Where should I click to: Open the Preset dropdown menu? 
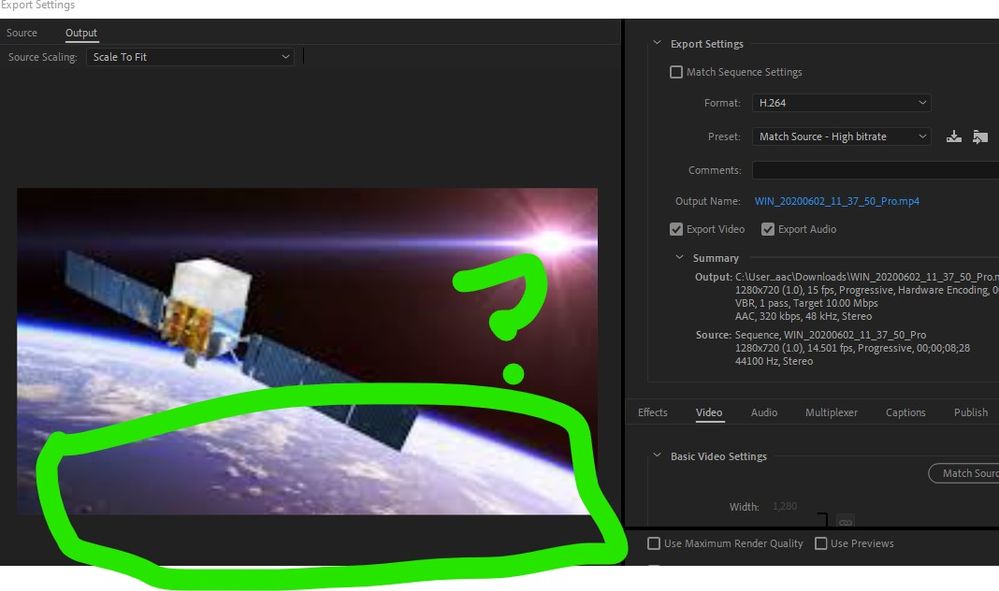(842, 136)
